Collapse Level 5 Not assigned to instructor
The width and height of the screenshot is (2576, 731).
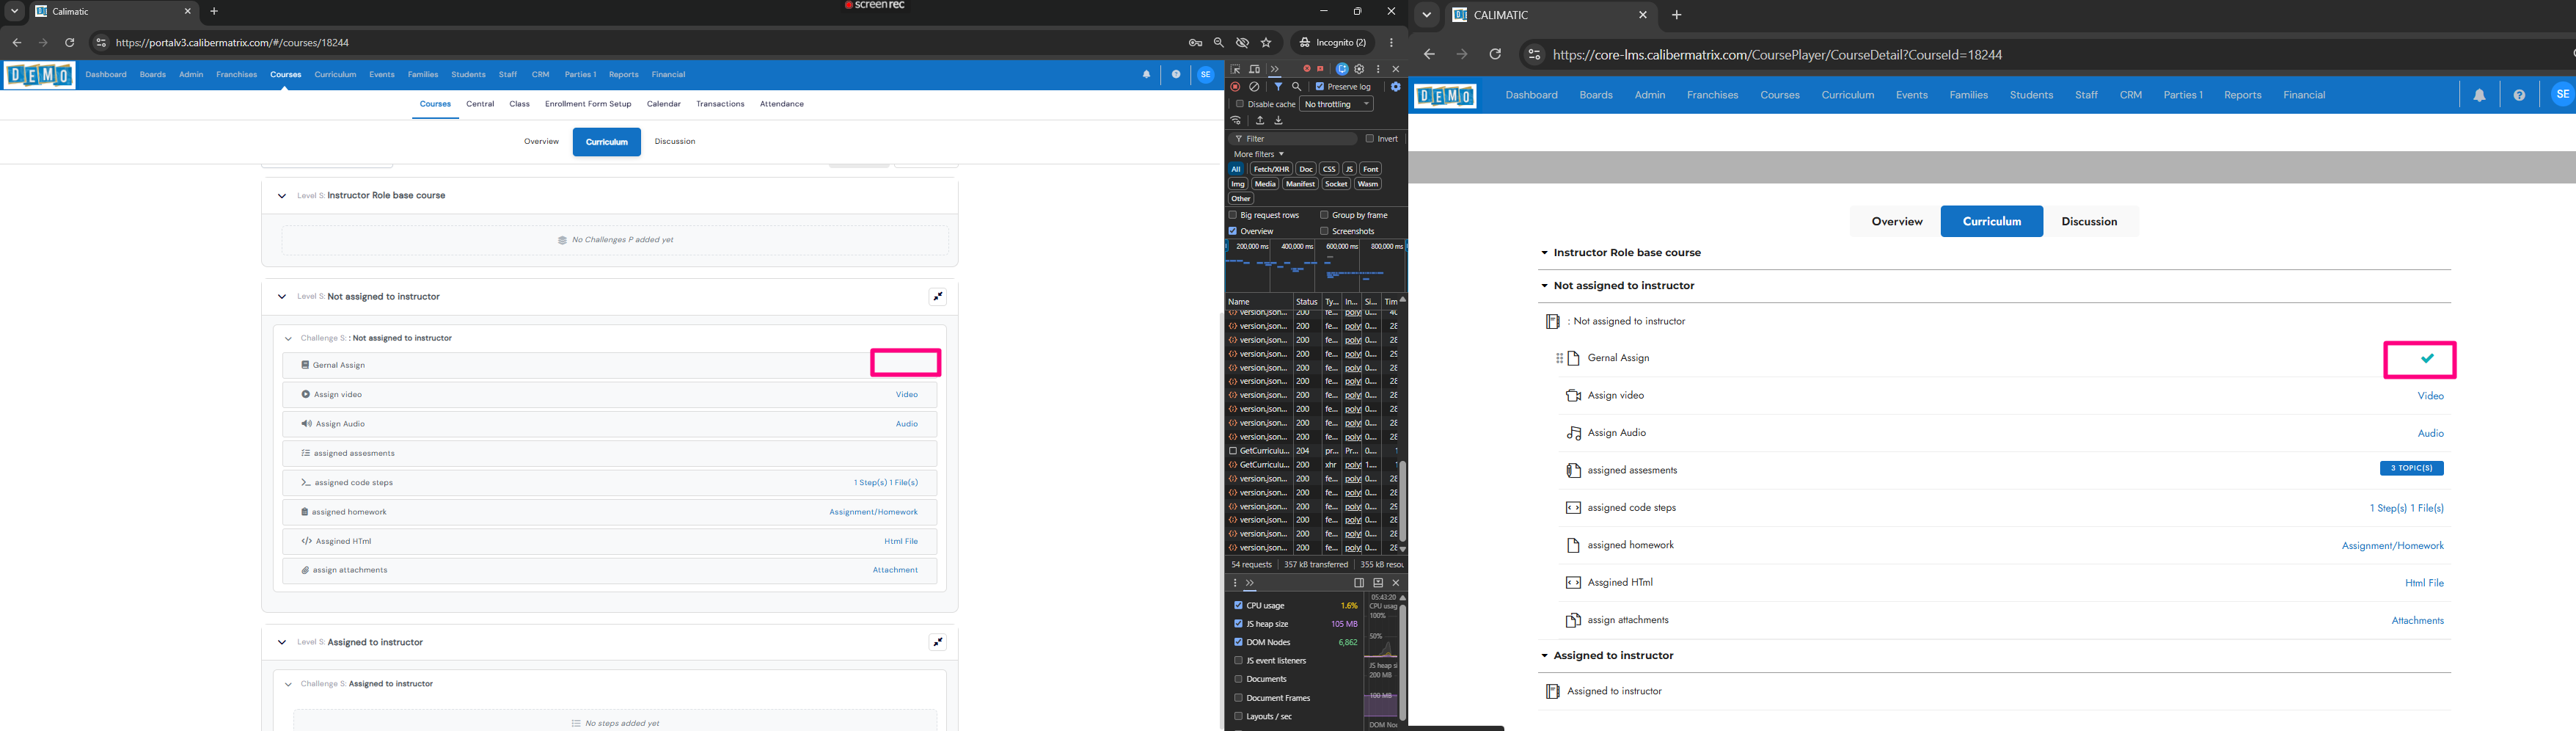click(x=282, y=297)
